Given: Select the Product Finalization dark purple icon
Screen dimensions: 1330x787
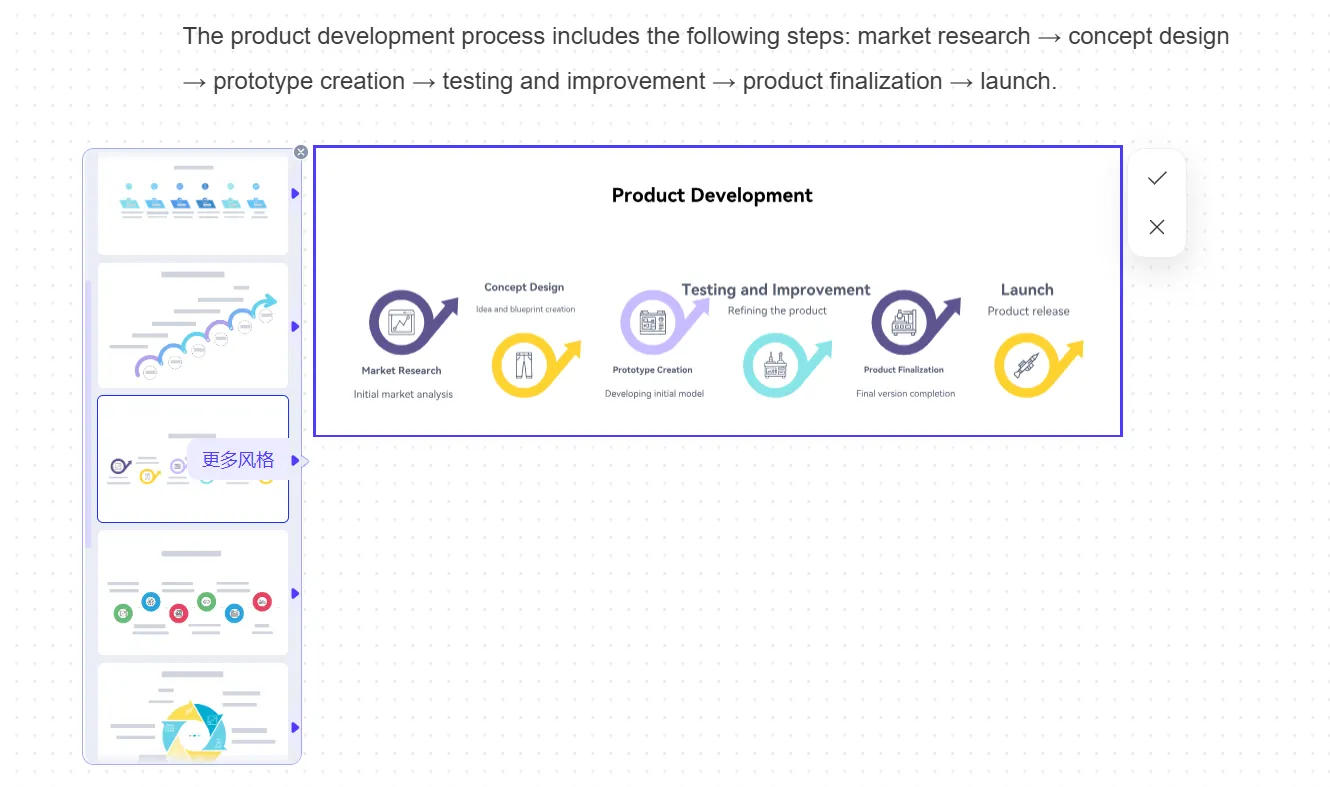Looking at the screenshot, I should pos(904,322).
